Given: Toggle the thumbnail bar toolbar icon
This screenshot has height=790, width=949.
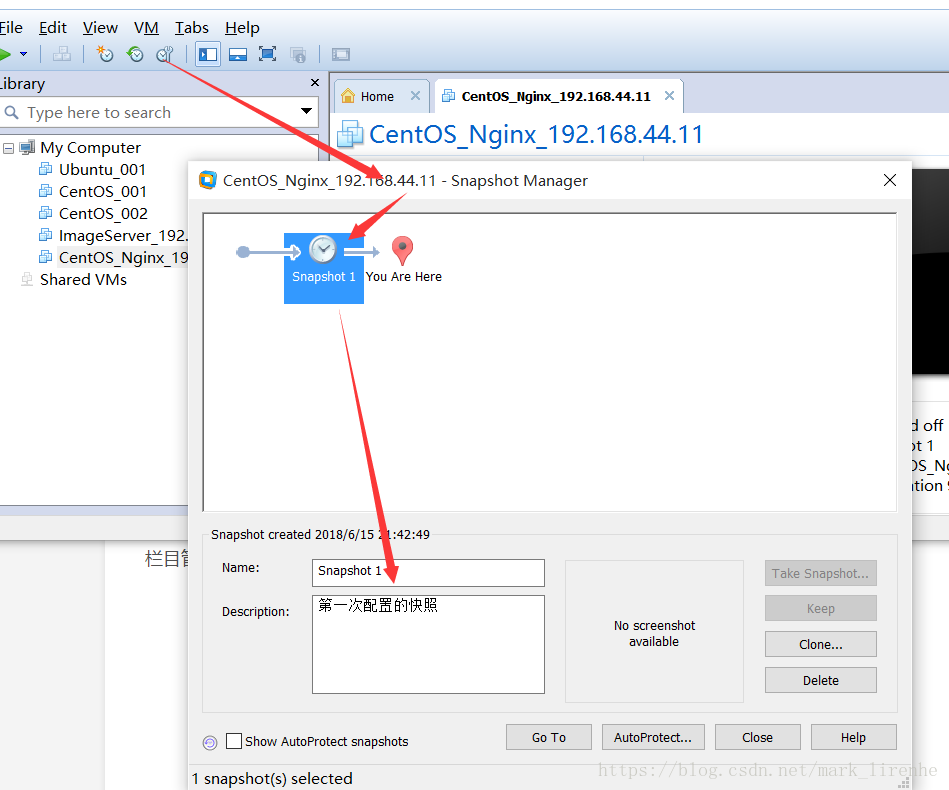Looking at the screenshot, I should point(238,54).
